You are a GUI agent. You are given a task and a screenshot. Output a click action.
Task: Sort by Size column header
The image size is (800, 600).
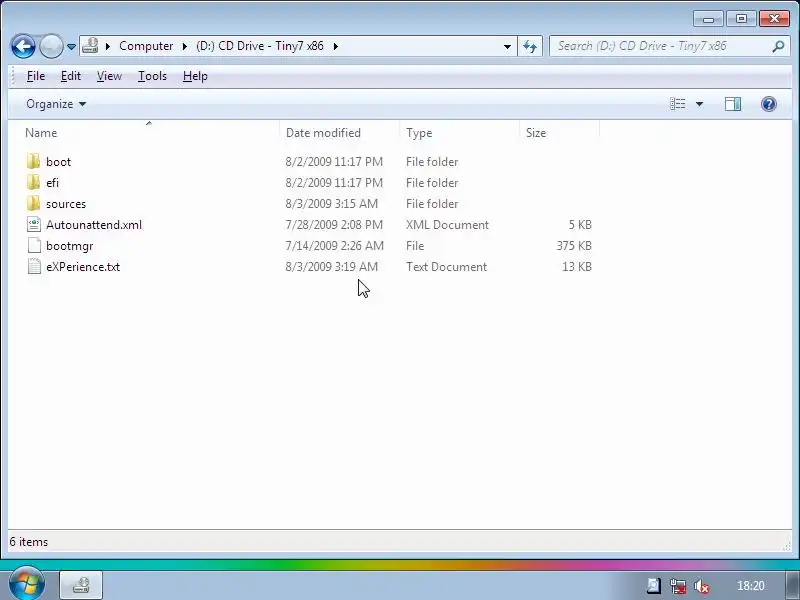coord(560,133)
